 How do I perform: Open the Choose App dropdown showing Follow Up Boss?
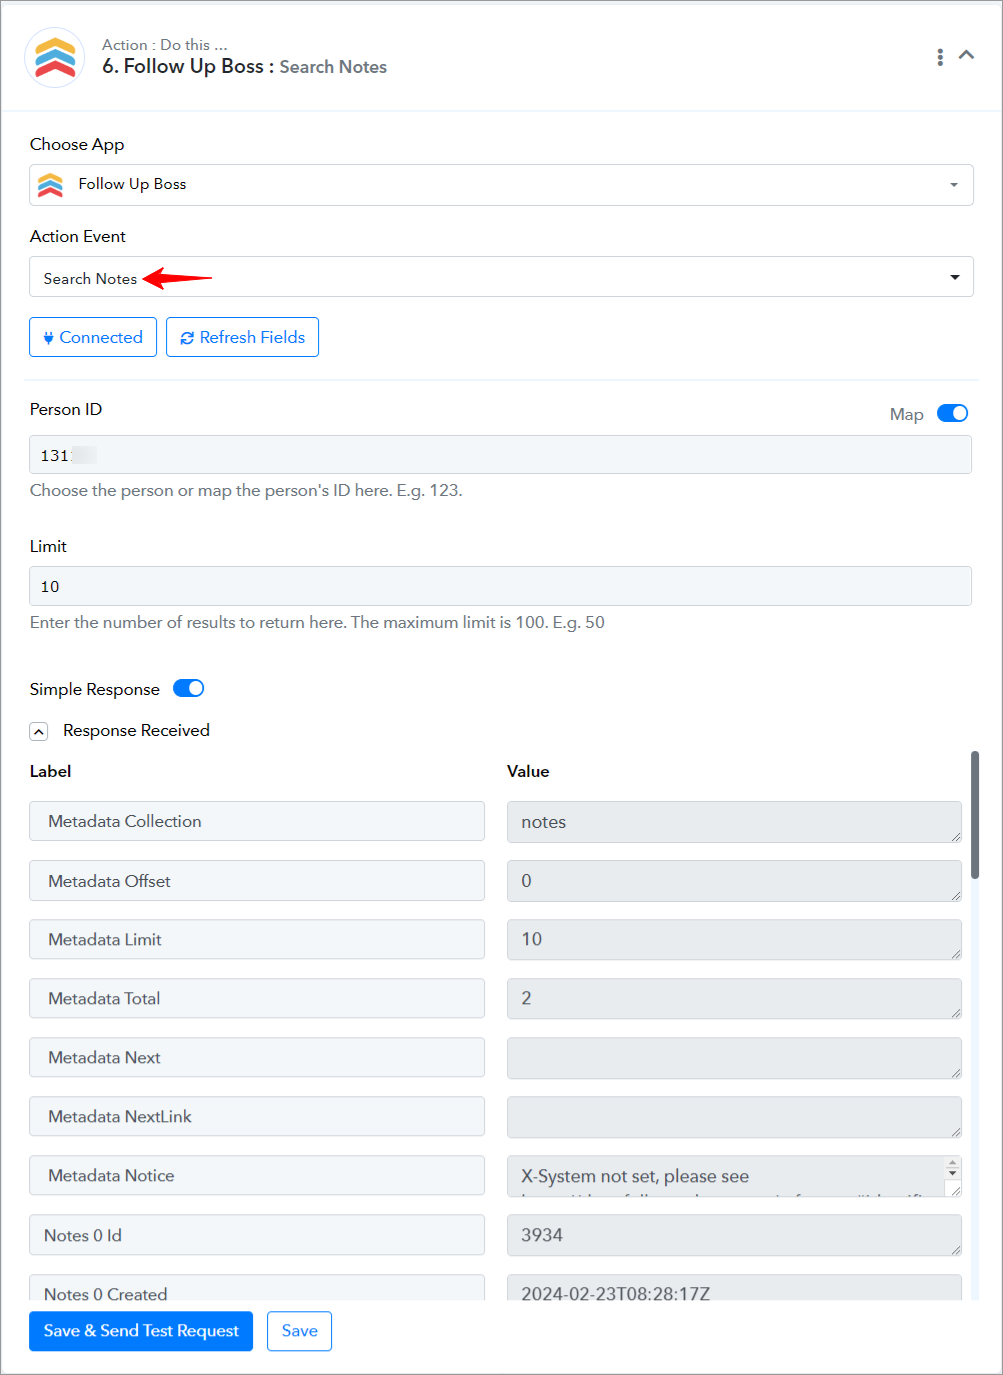(x=501, y=185)
